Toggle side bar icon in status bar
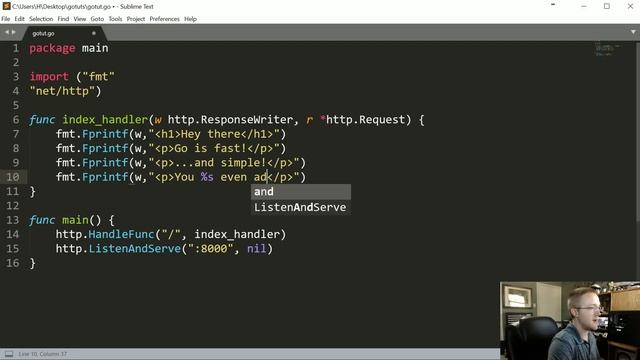This screenshot has width=640, height=360. point(9,354)
